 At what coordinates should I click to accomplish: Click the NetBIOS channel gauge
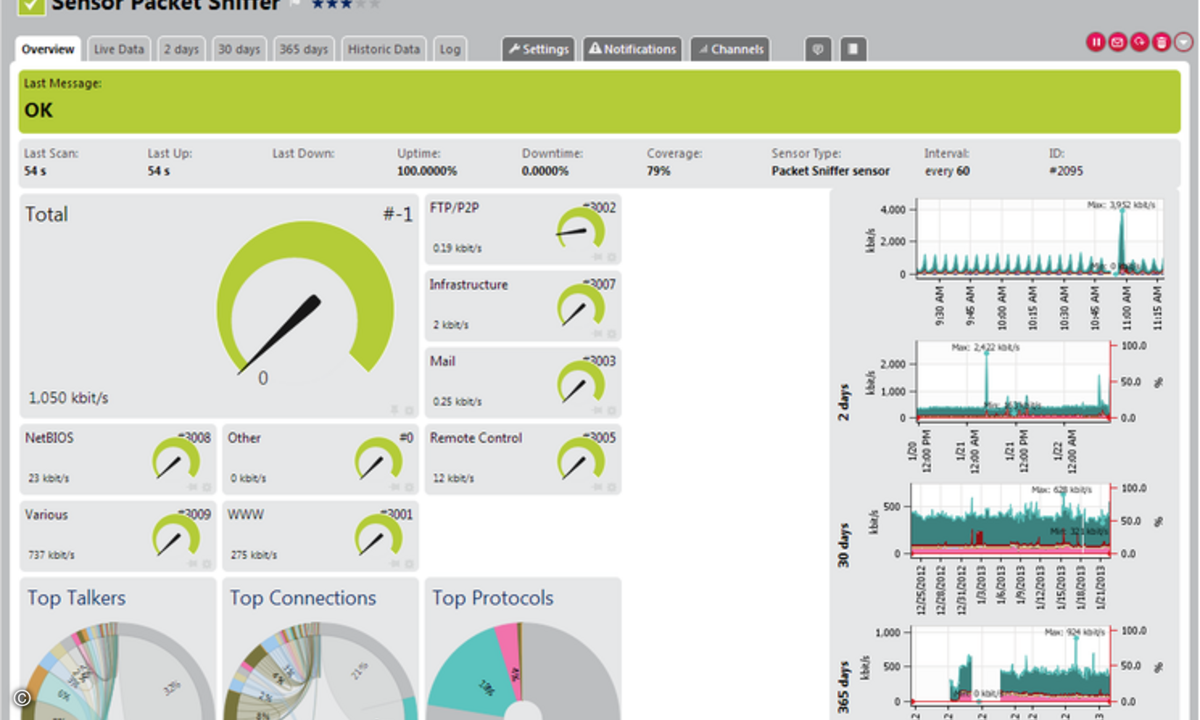tap(177, 459)
